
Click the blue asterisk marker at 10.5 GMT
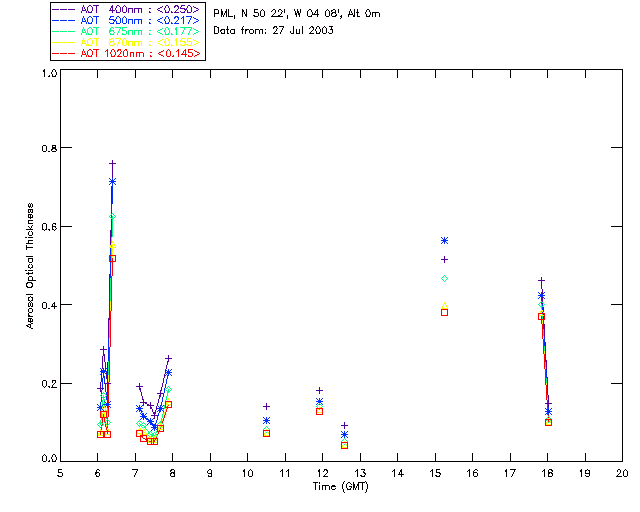pyautogui.click(x=267, y=421)
